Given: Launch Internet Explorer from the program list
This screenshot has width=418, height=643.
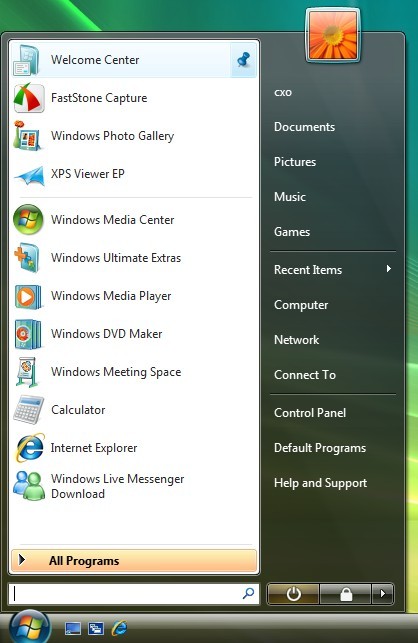Looking at the screenshot, I should coord(134,448).
